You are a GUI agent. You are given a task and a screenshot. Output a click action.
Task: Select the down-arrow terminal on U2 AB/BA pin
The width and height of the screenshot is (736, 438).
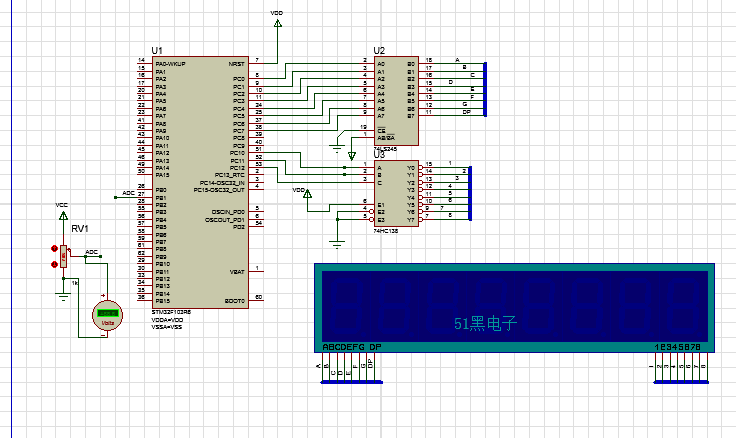coord(352,155)
